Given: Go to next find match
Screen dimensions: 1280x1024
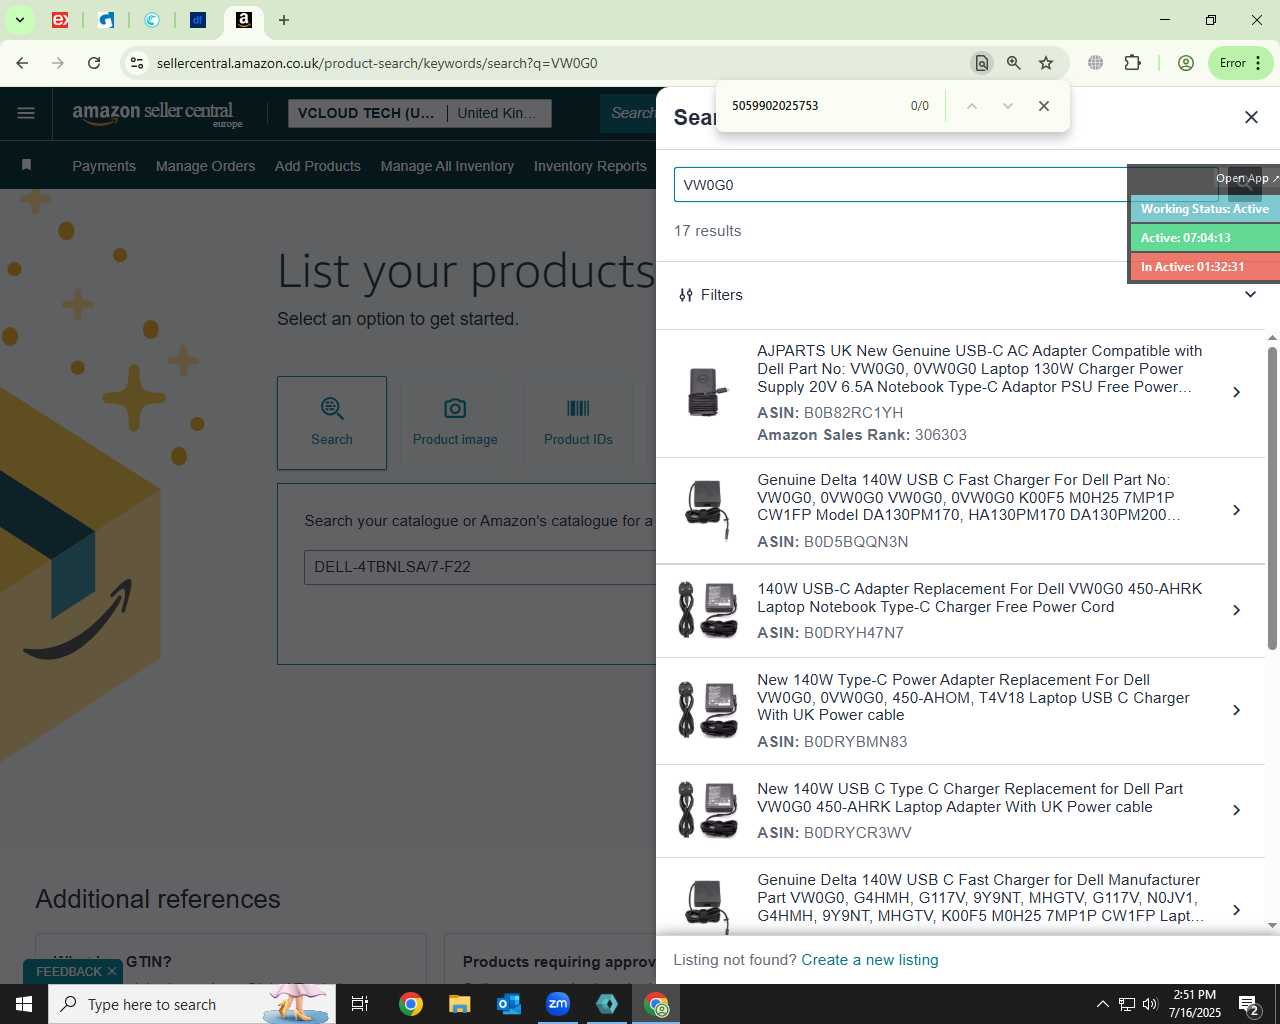Looking at the screenshot, I should point(1008,106).
